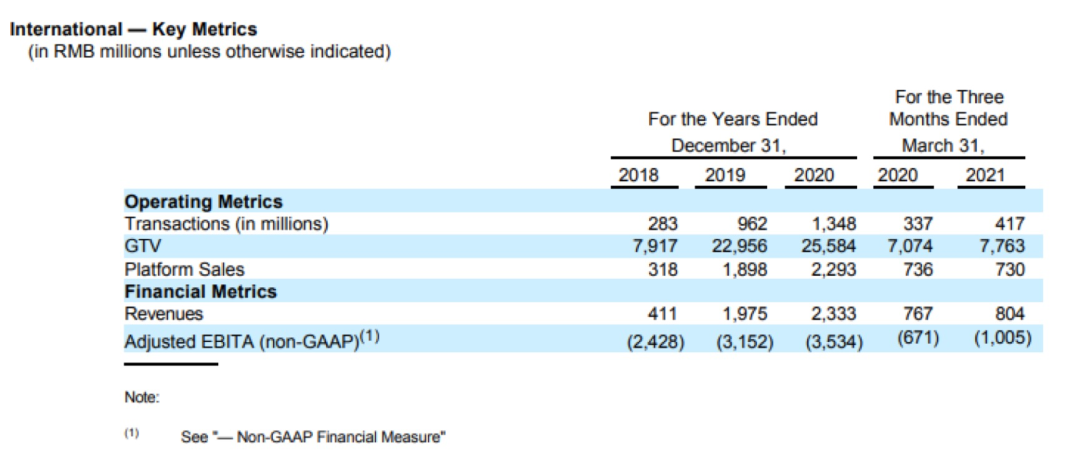Screen dimensions: 1080x460
Task: Click the 'International — Key Metrics' heading
Action: (x=133, y=30)
